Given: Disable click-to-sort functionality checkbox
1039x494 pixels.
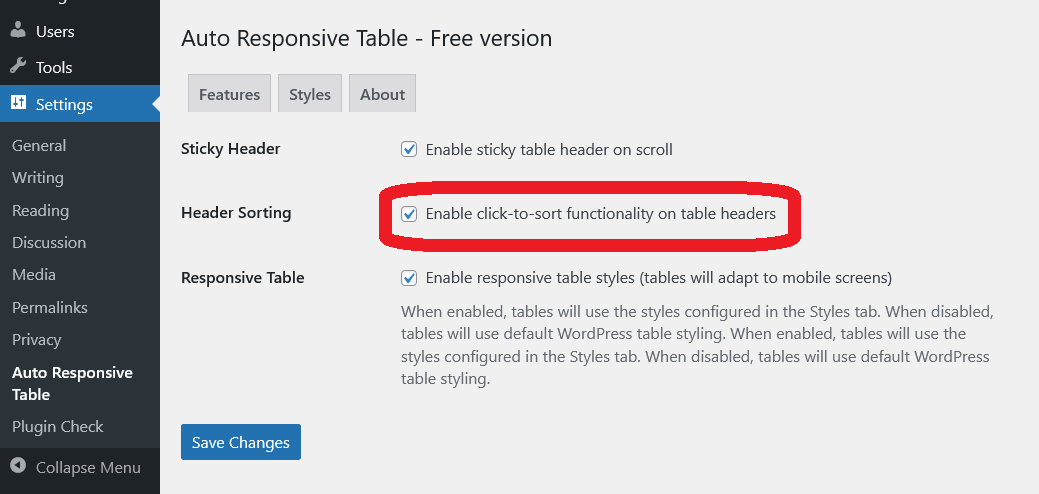Looking at the screenshot, I should 409,214.
